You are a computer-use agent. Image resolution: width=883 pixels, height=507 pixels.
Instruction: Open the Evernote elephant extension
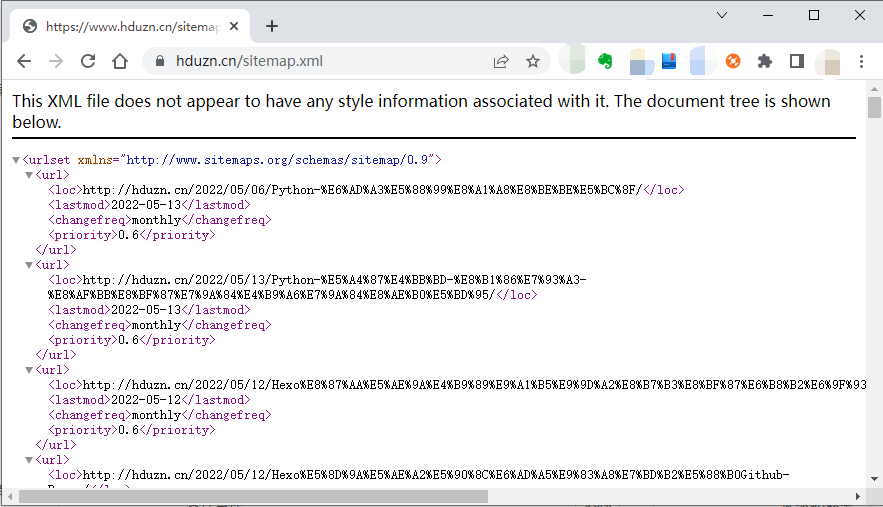point(605,61)
